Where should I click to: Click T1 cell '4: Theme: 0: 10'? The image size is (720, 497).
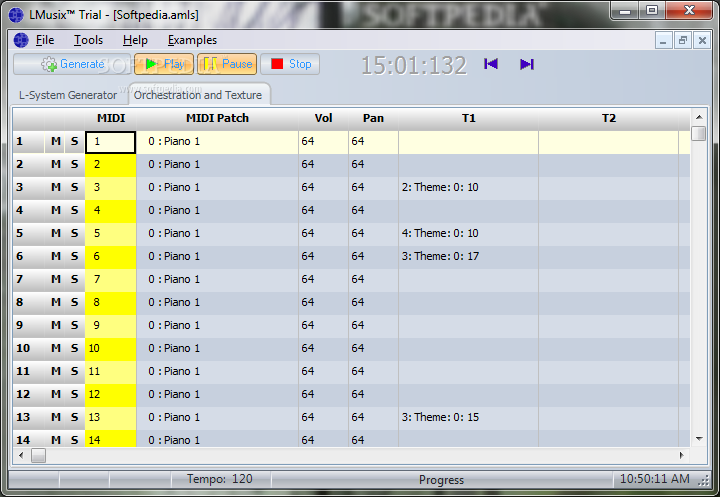[468, 234]
